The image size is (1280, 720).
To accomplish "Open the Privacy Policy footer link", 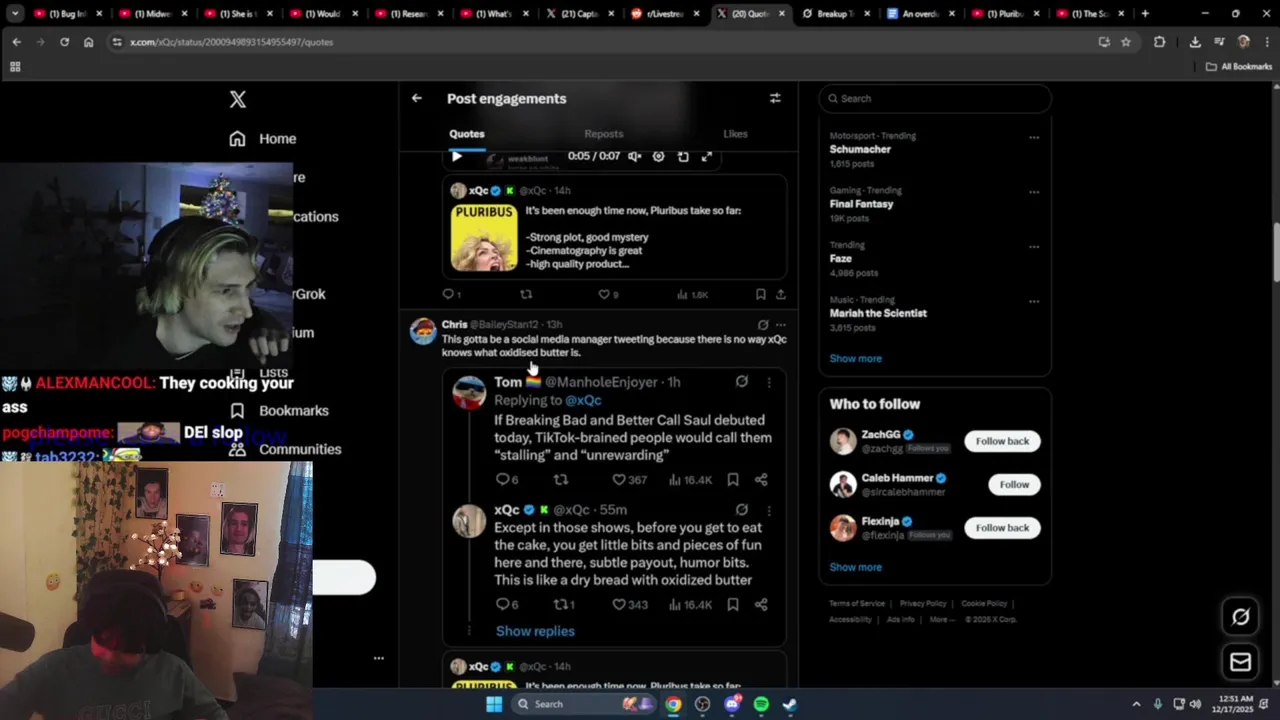I will 923,604.
